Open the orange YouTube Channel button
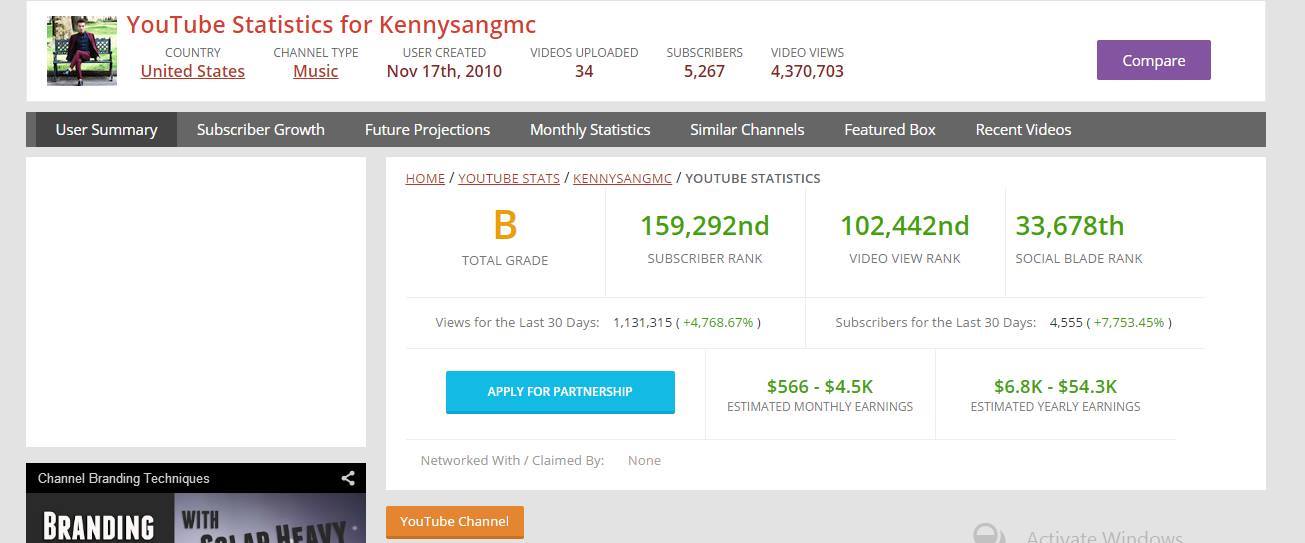Screen dimensions: 1305x543 (x=454, y=522)
